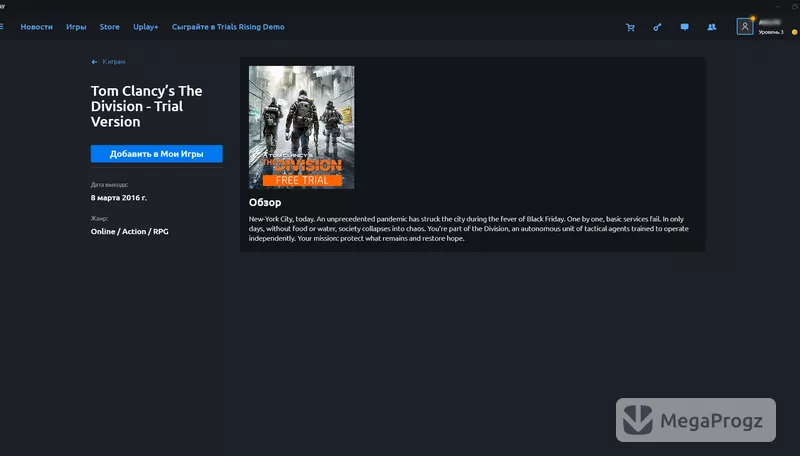Click Добавить в Мои Игры button

coord(157,154)
